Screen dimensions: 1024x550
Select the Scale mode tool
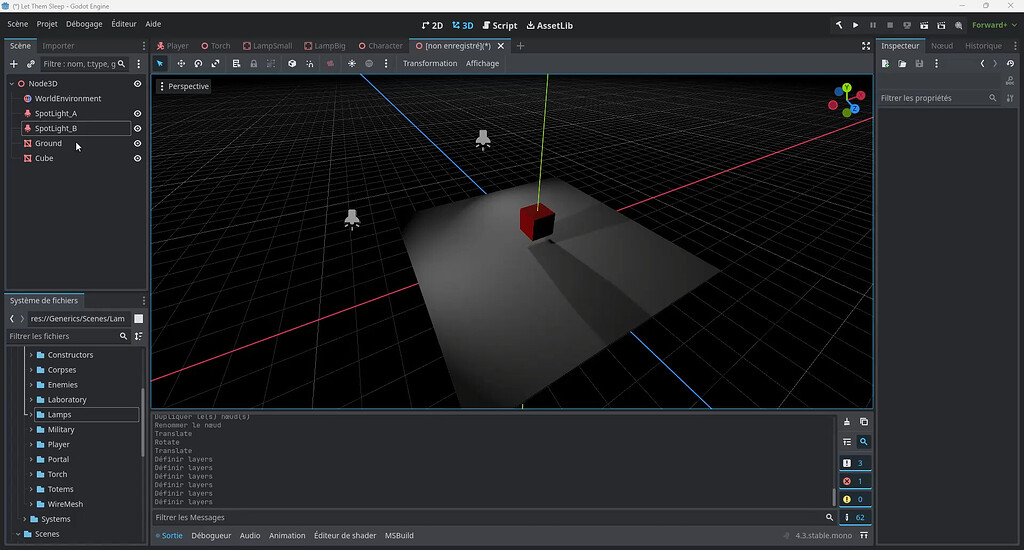tap(216, 63)
